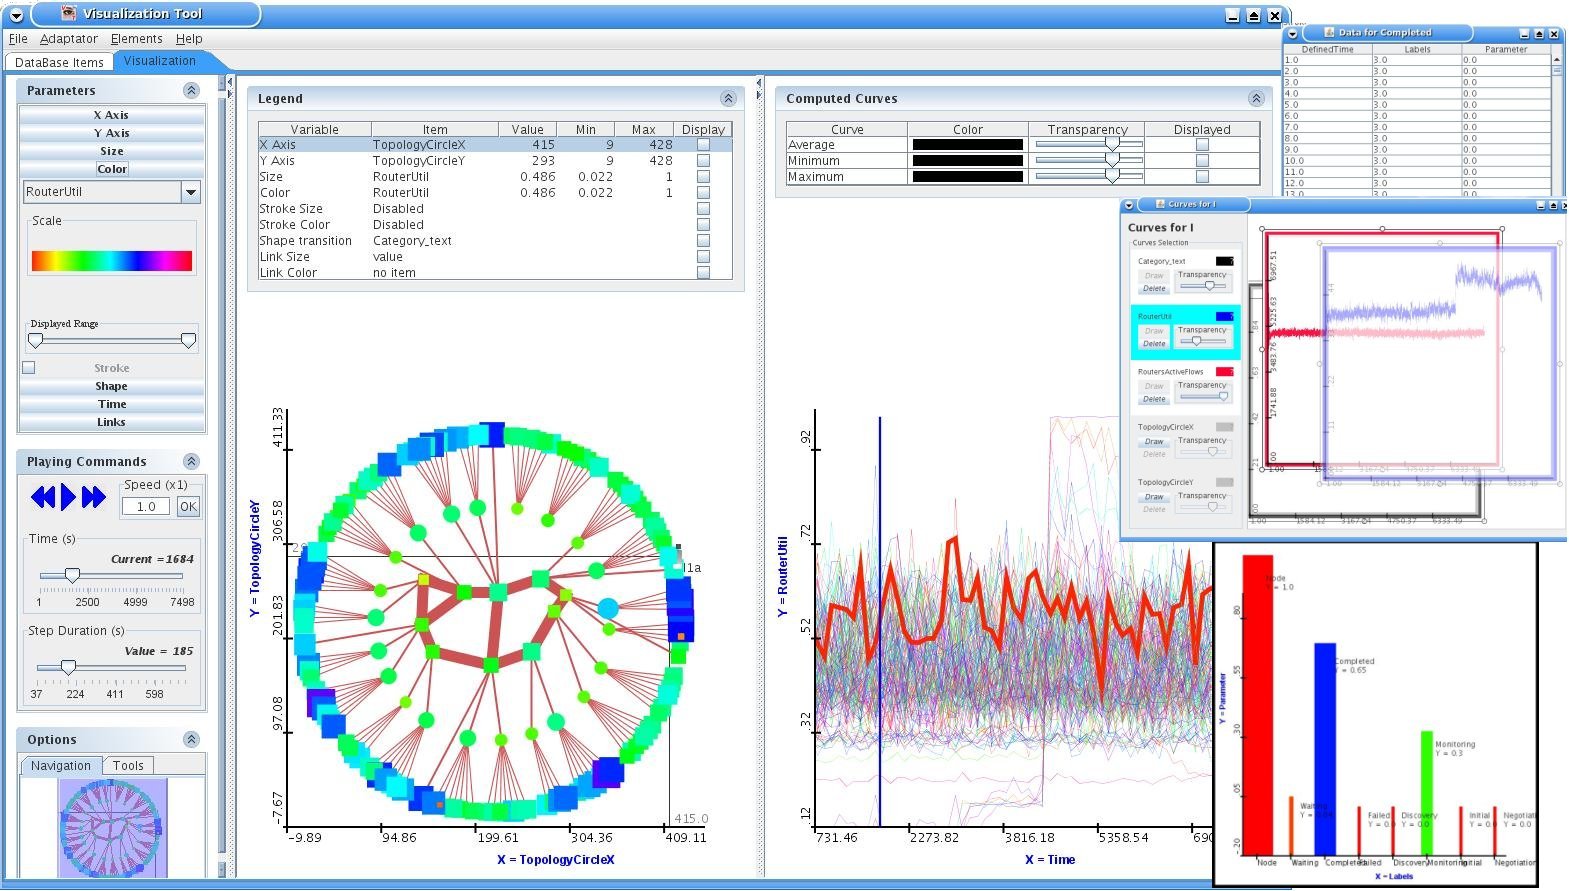Open the Adaptator menu
This screenshot has height=891, width=1569.
click(68, 39)
